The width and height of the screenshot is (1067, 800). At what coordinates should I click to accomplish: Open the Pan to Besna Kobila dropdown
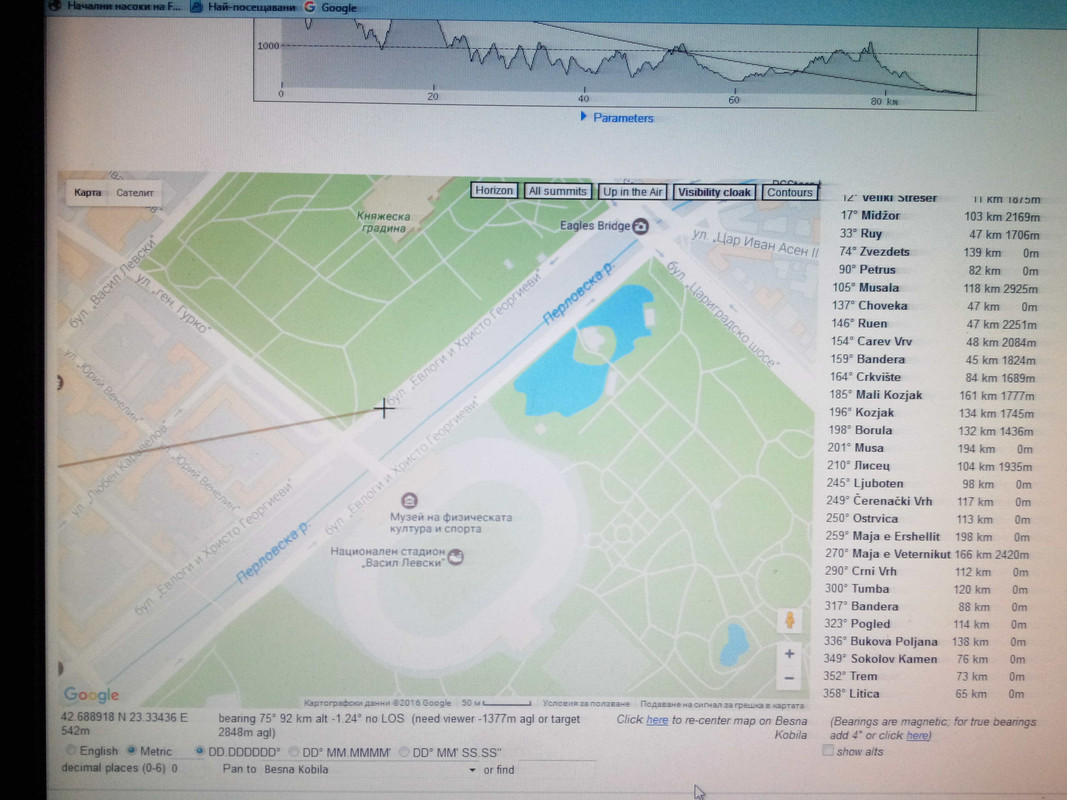[370, 769]
